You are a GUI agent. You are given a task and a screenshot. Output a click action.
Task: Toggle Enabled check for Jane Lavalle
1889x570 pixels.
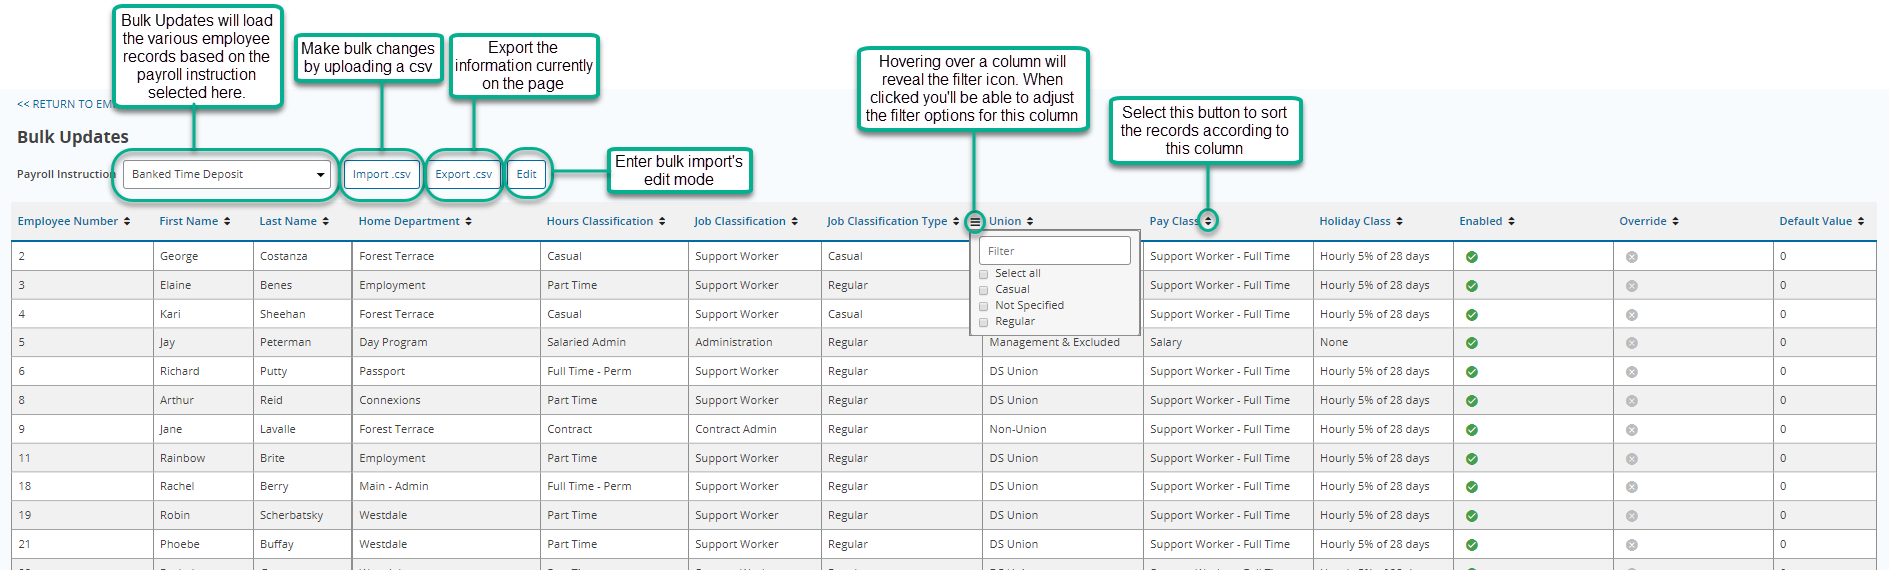[1472, 430]
